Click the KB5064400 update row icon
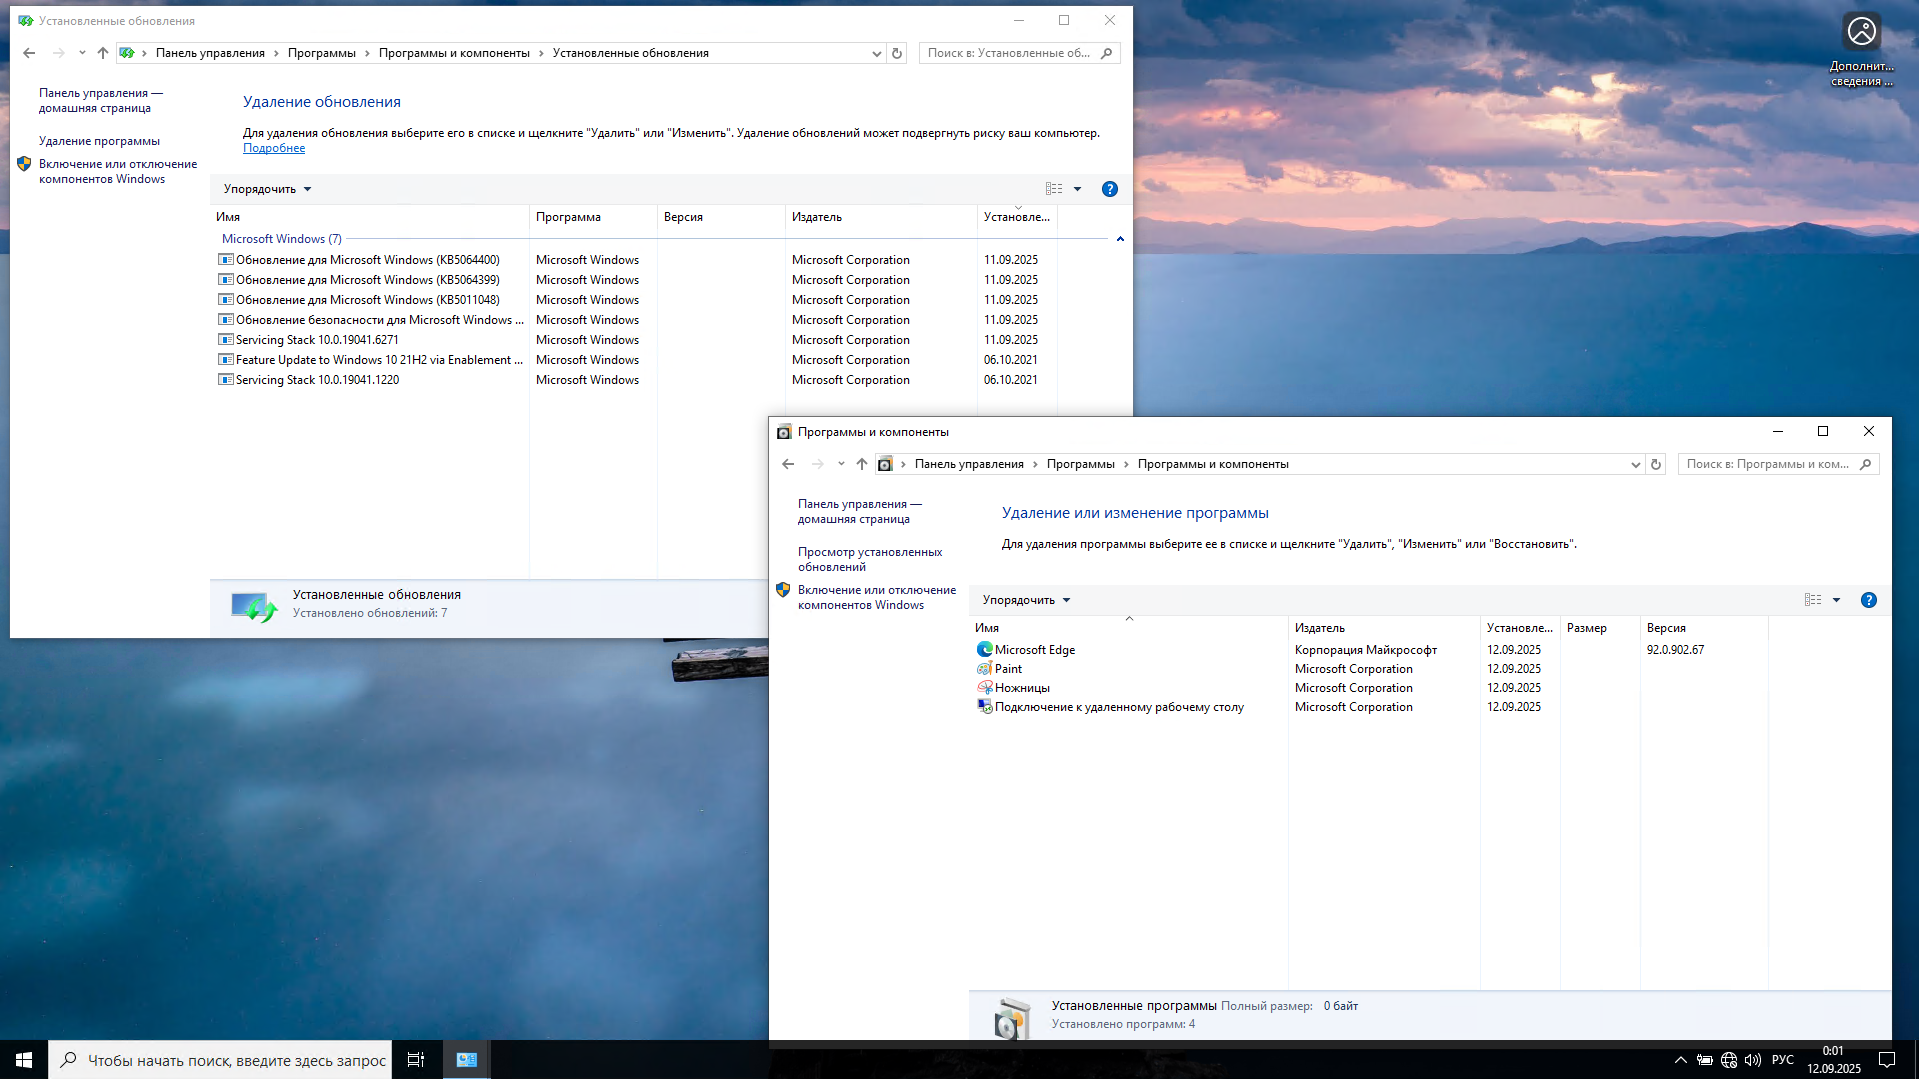Image resolution: width=1919 pixels, height=1079 pixels. tap(226, 259)
